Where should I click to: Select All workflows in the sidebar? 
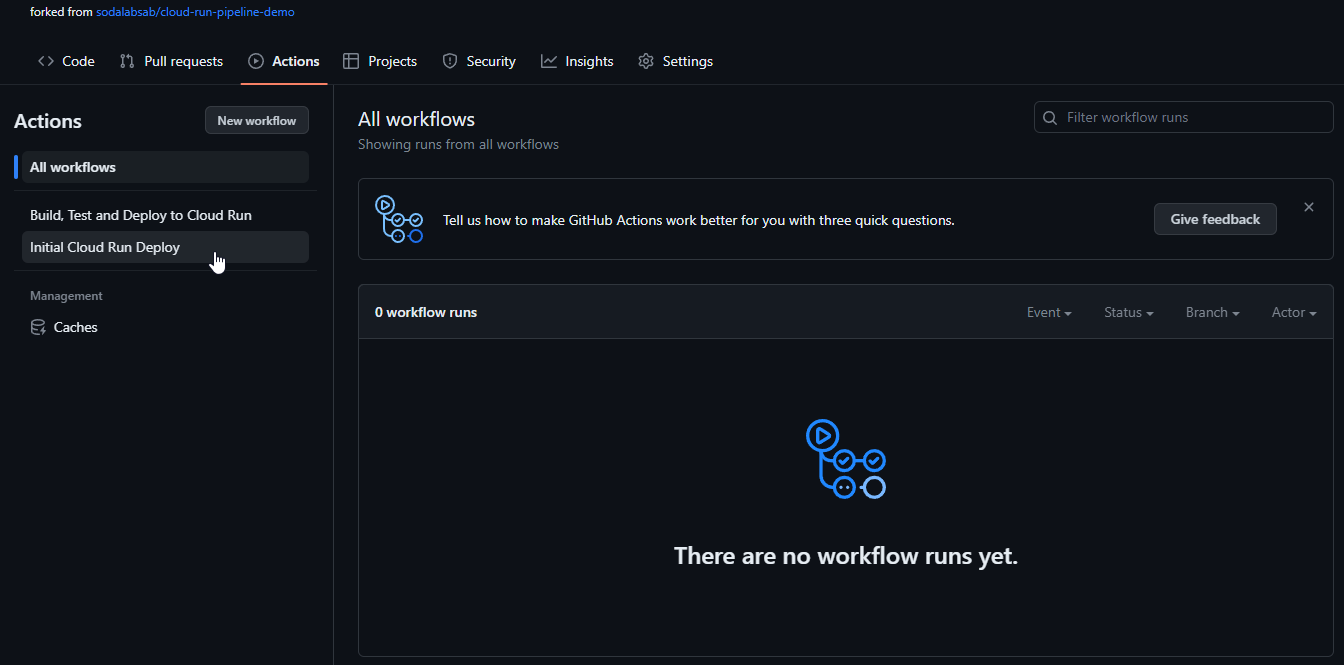165,167
